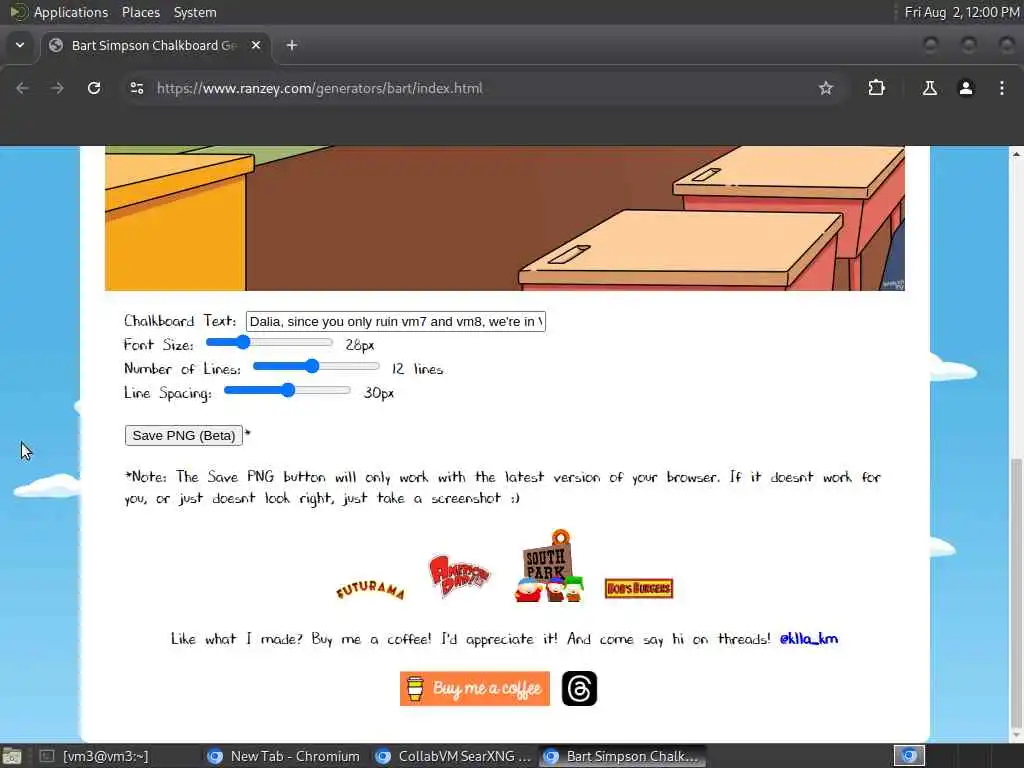Follow the @klla_km threads link
The height and width of the screenshot is (768, 1024).
tap(808, 639)
